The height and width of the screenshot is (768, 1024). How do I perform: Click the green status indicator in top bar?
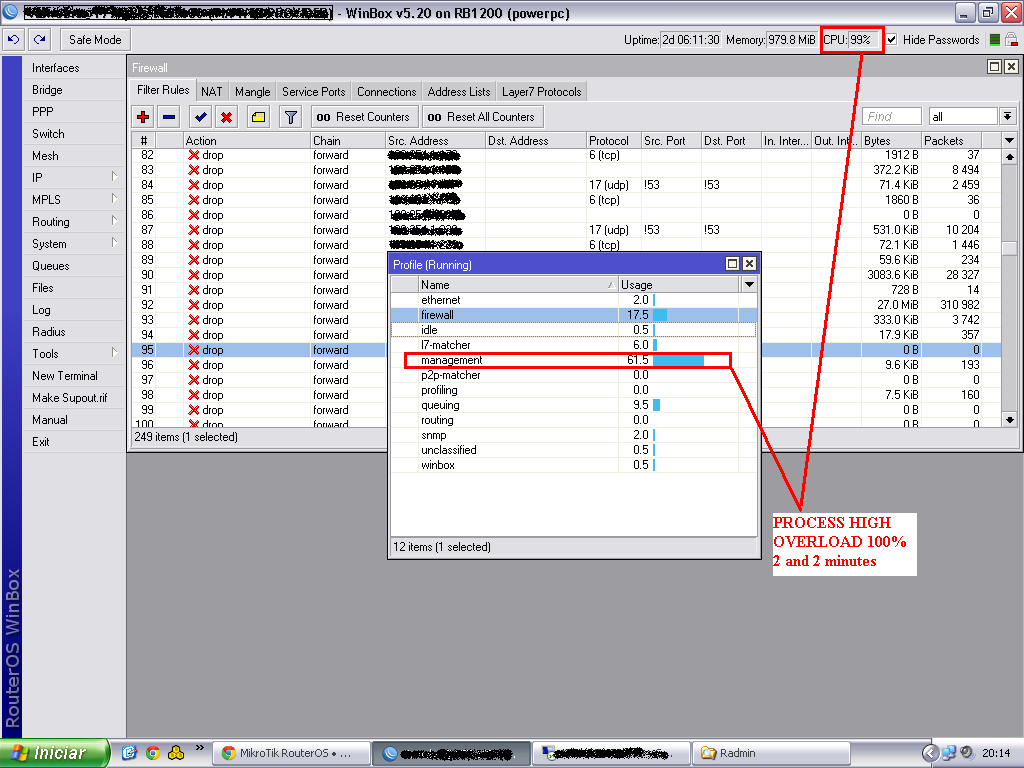tap(995, 40)
